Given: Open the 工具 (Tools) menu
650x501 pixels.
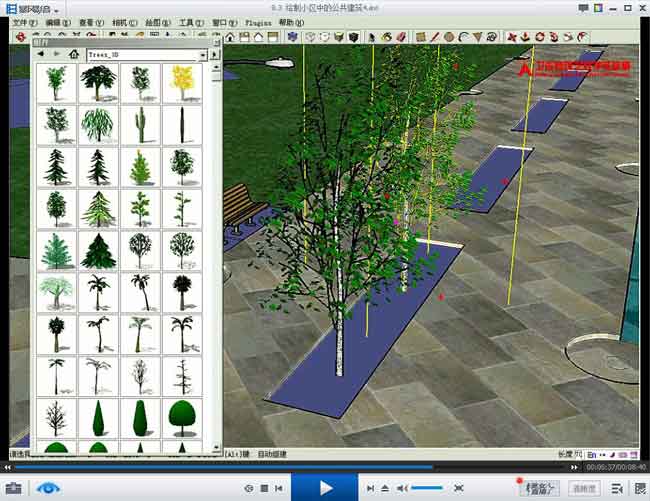Looking at the screenshot, I should (191, 23).
